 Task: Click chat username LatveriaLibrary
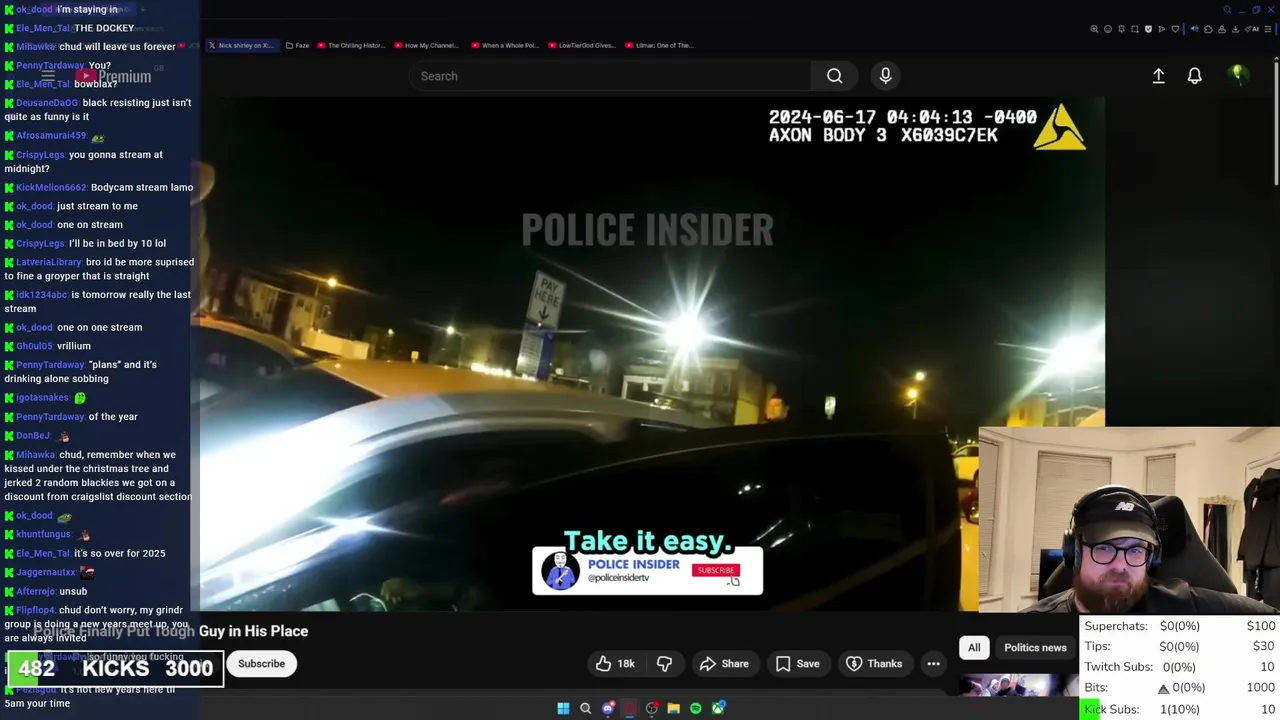click(x=48, y=262)
